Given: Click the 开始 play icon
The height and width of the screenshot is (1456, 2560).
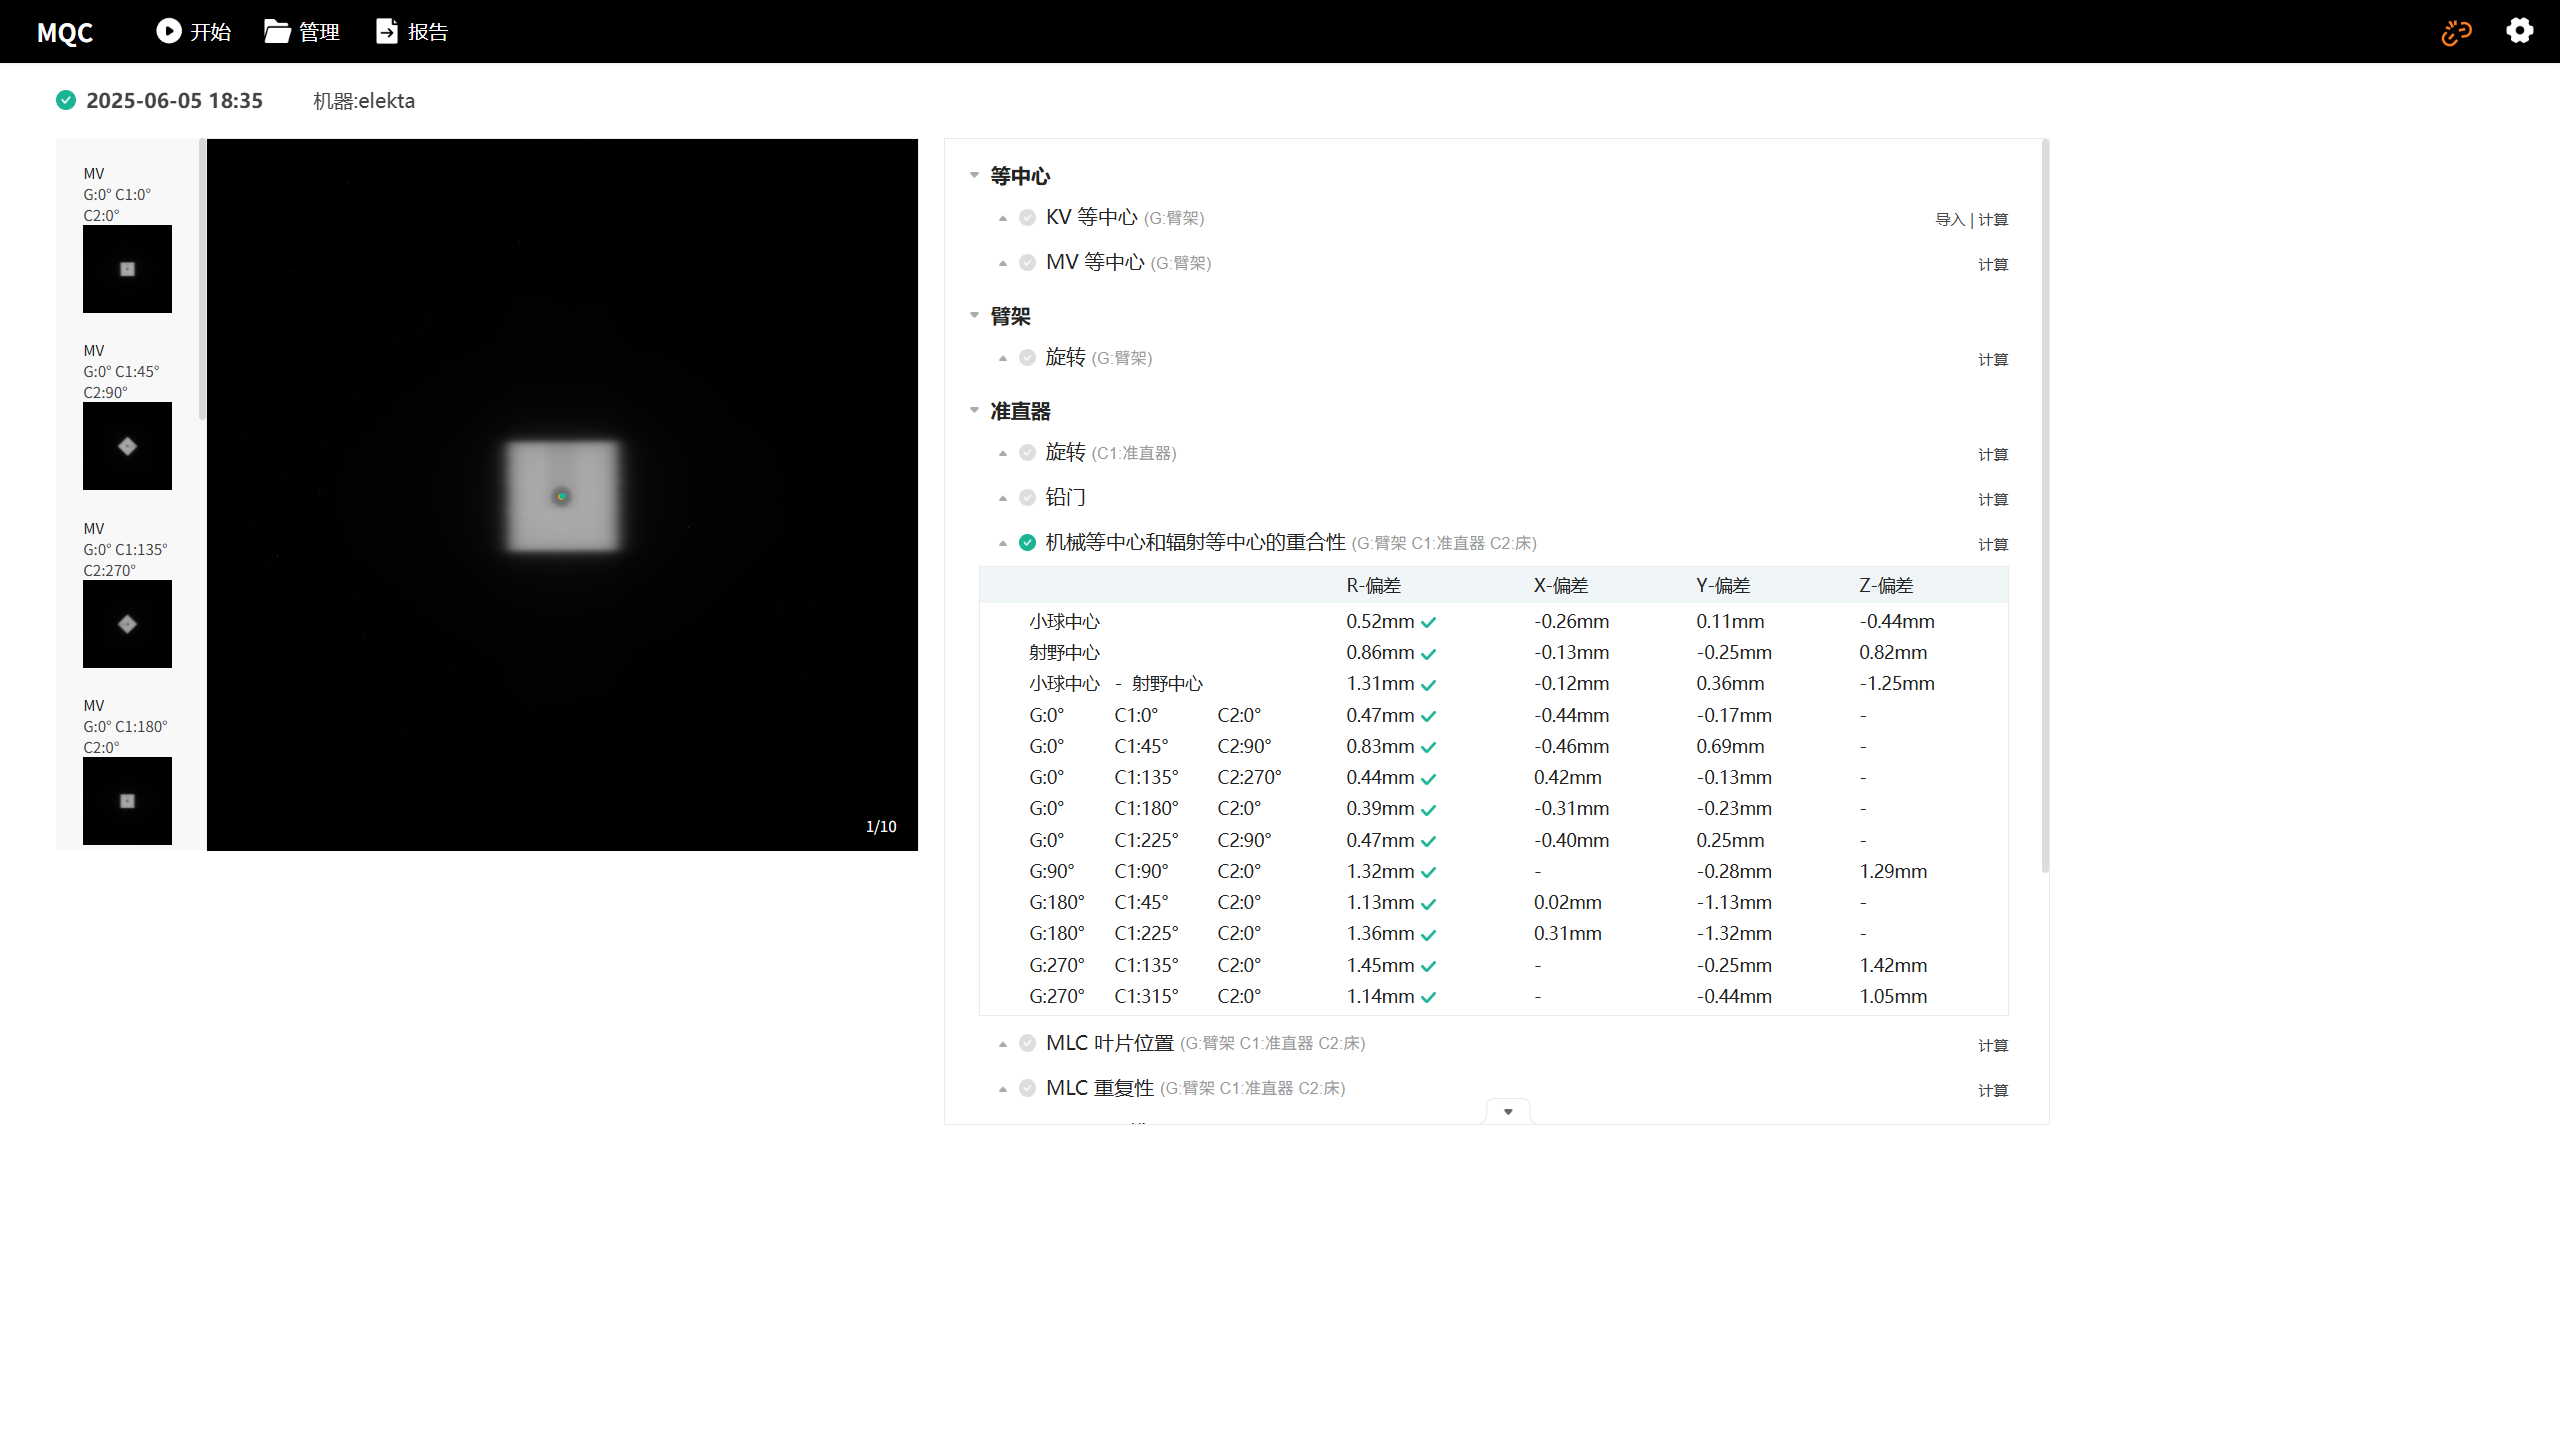Looking at the screenshot, I should pos(169,31).
